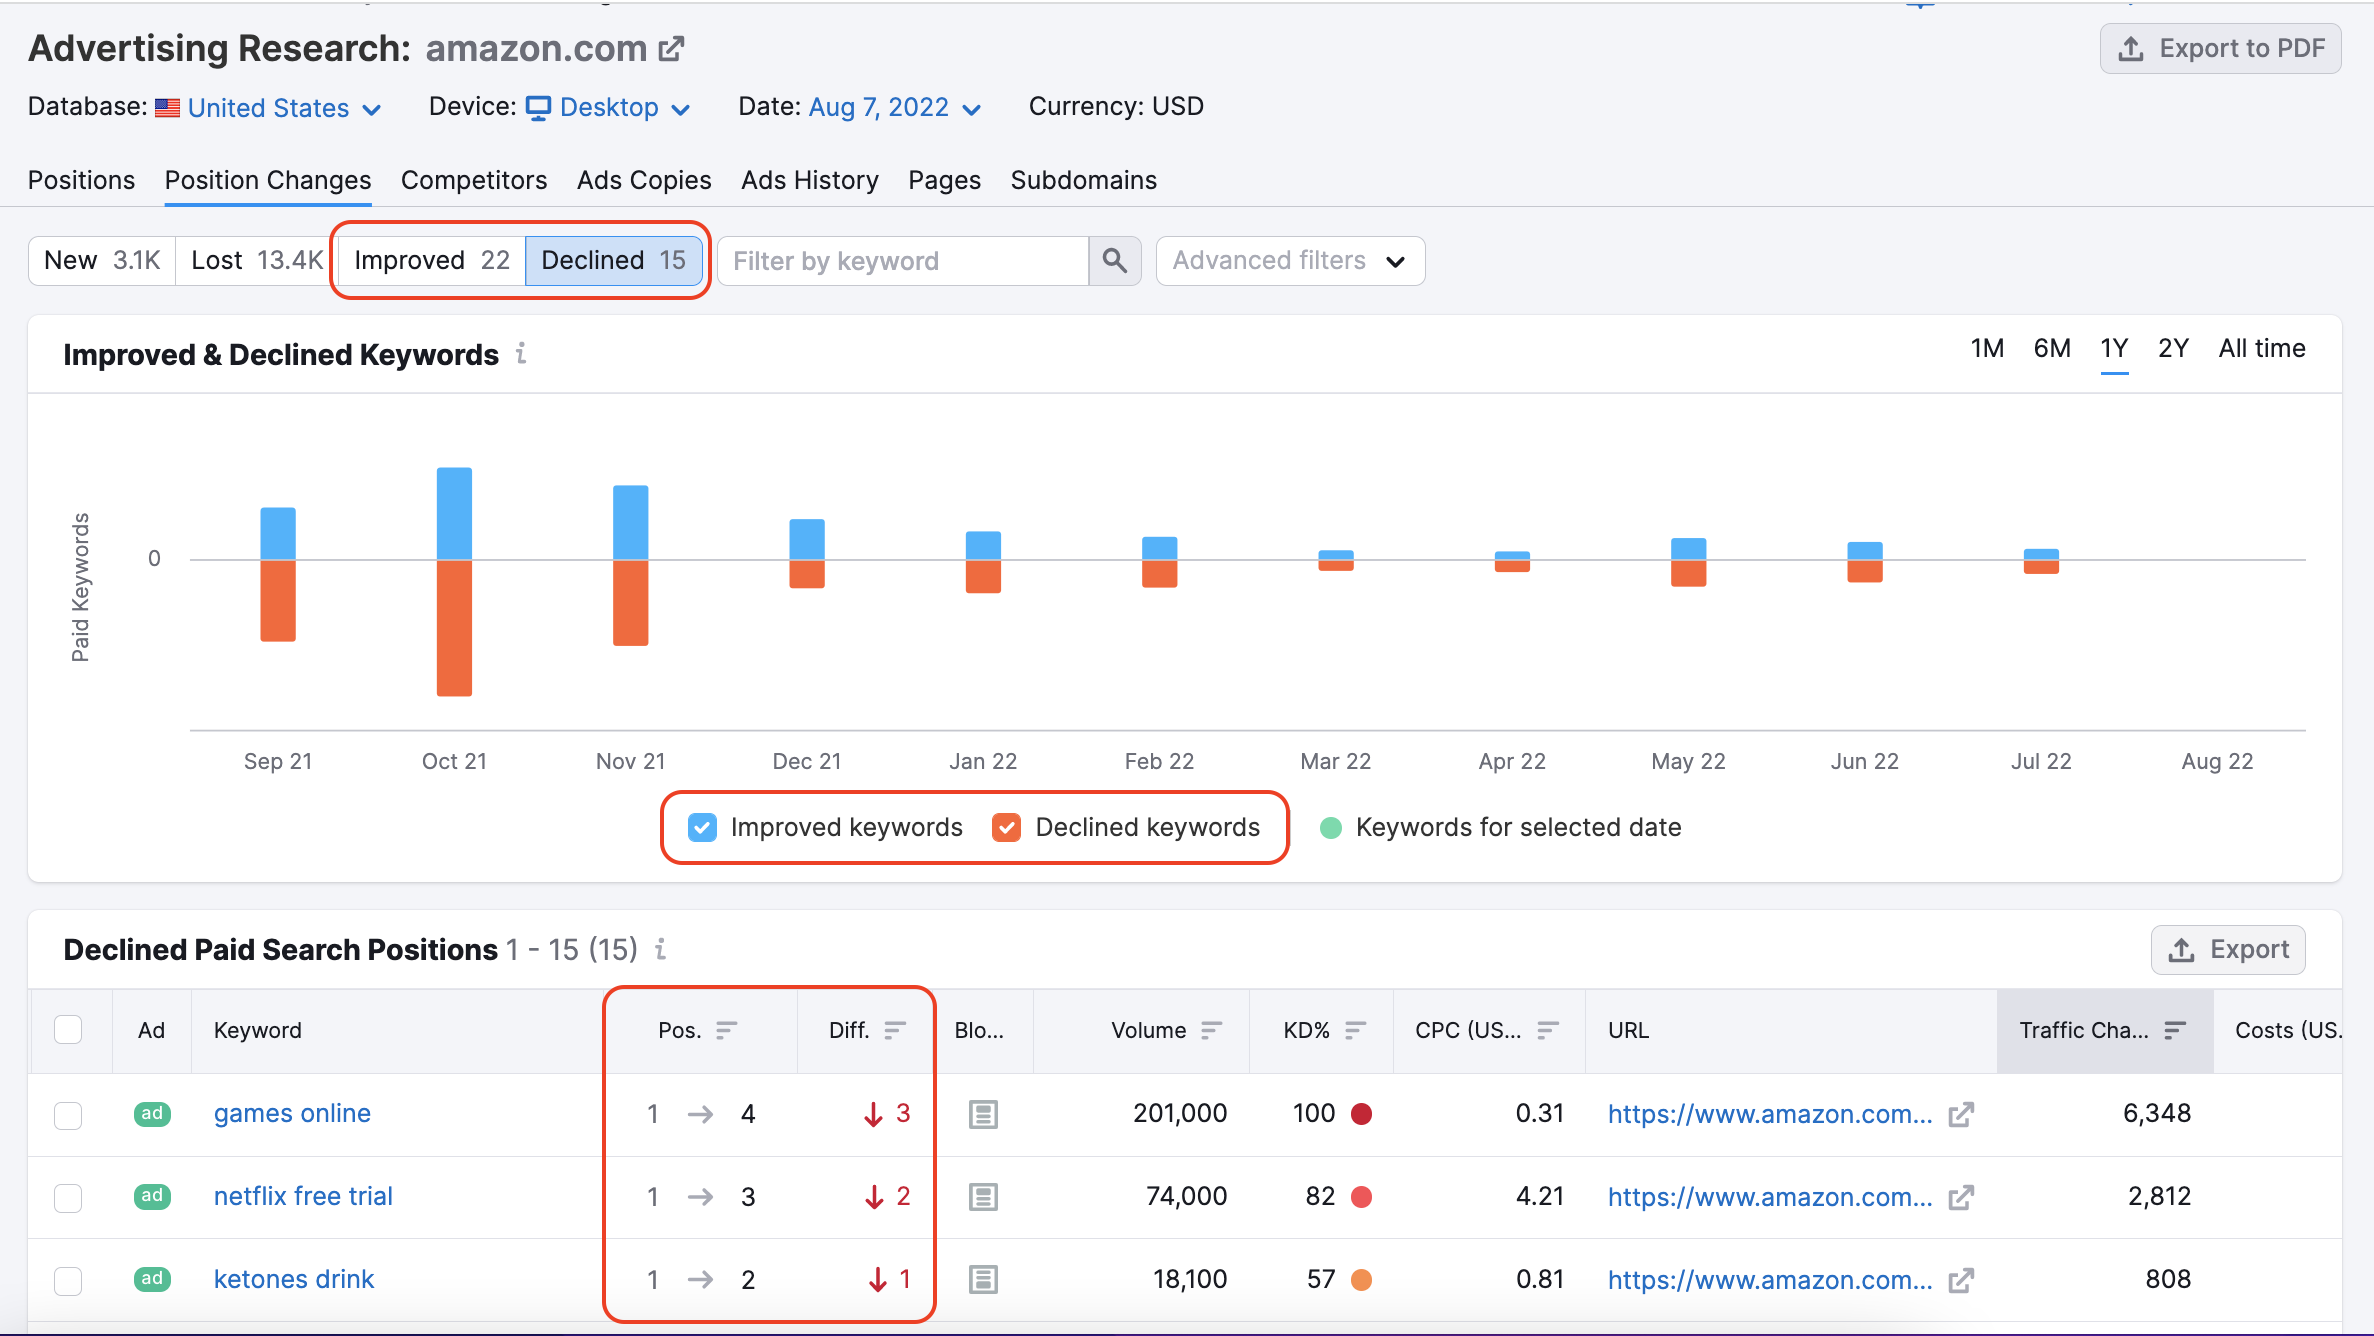Click the external link icon next to the ketones drink URL
Image resolution: width=2374 pixels, height=1336 pixels.
[x=1961, y=1280]
